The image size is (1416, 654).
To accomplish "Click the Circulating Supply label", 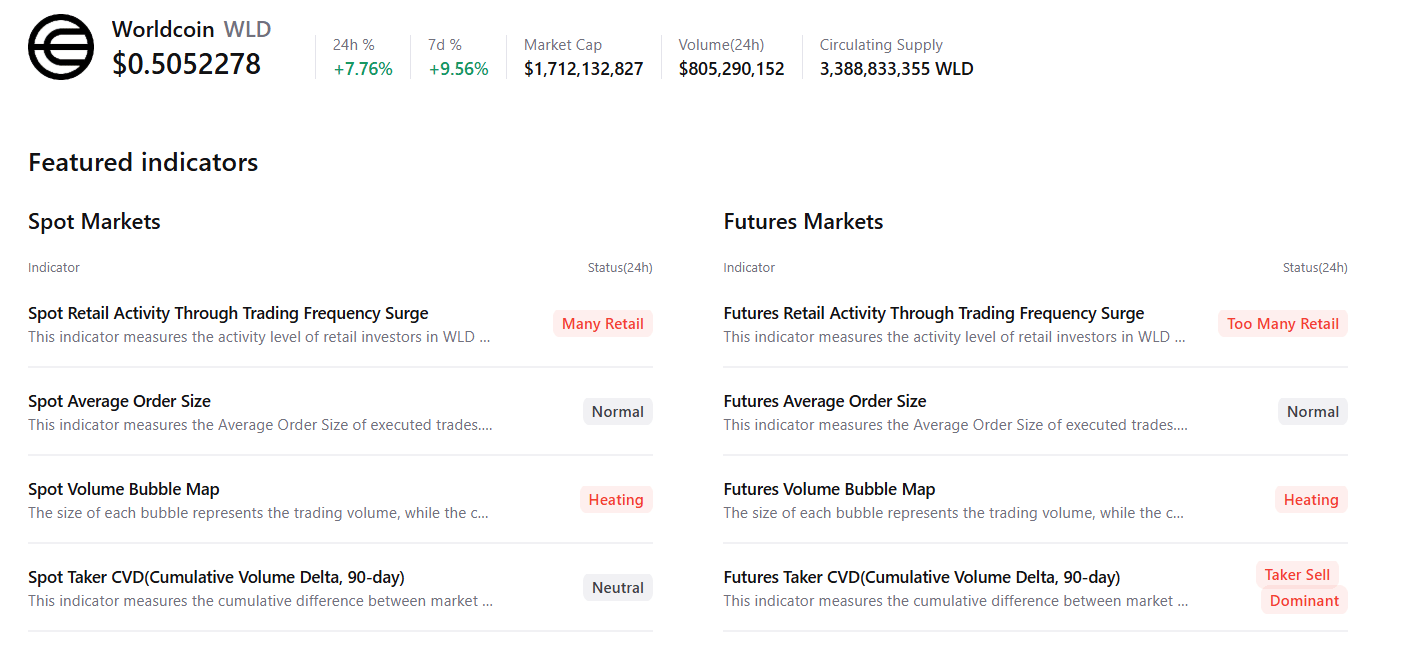I will click(881, 45).
